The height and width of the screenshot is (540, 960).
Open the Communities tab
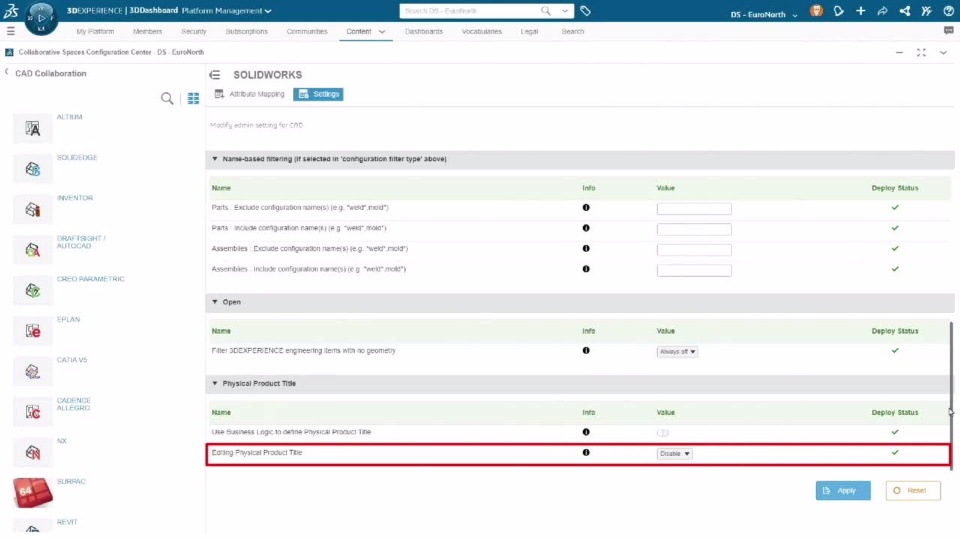(307, 31)
